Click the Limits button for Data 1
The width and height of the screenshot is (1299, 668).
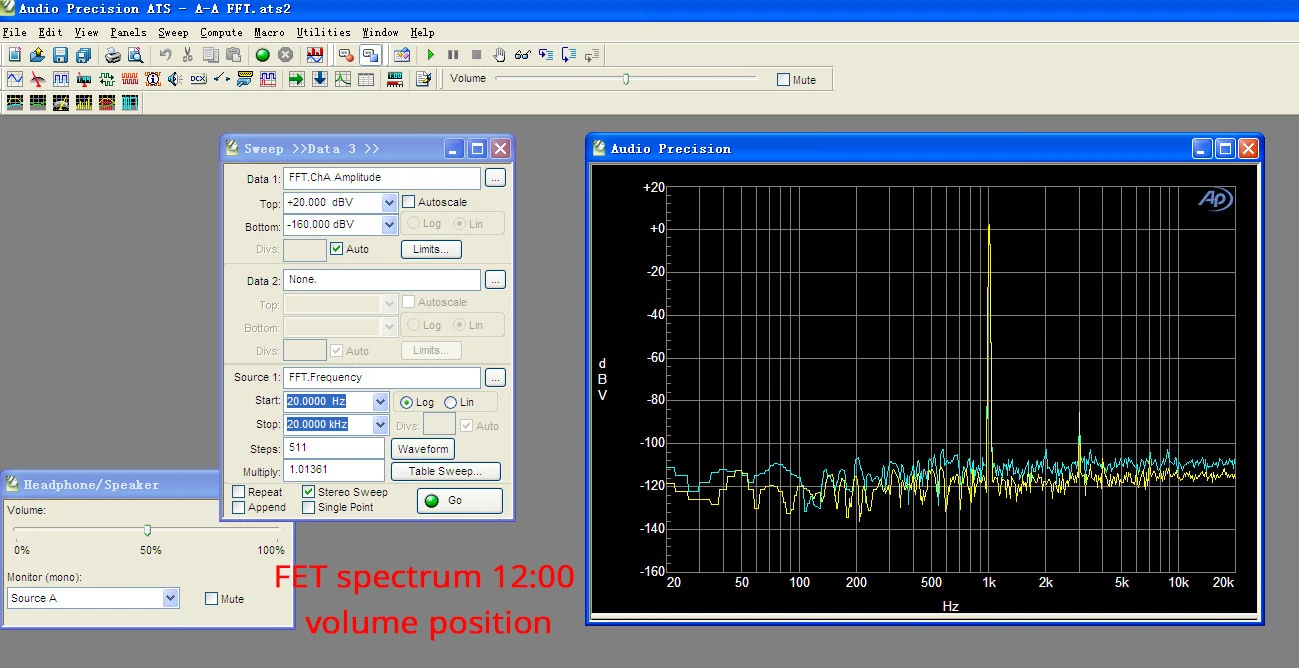pos(431,249)
